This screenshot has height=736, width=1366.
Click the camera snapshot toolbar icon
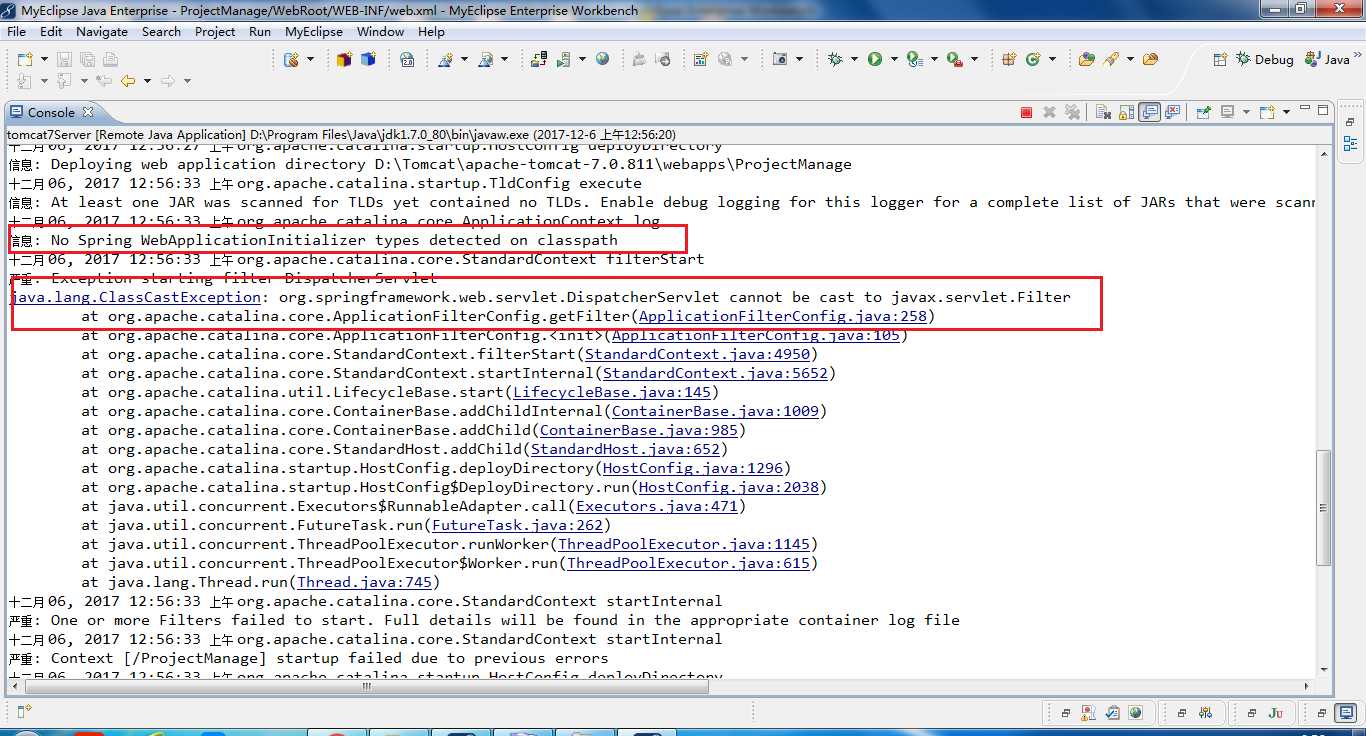click(780, 59)
